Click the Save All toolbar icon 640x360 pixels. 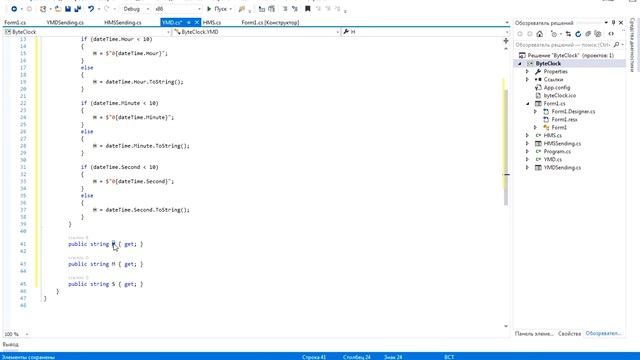78,9
